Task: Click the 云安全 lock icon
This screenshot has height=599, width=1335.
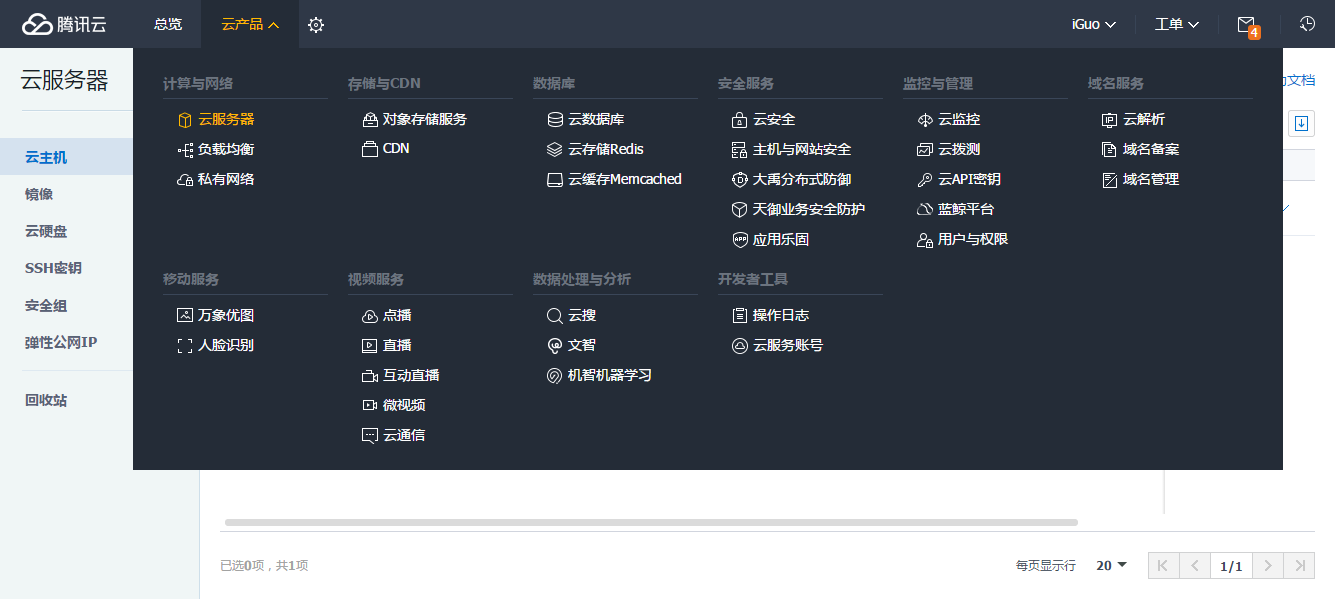Action: click(739, 119)
